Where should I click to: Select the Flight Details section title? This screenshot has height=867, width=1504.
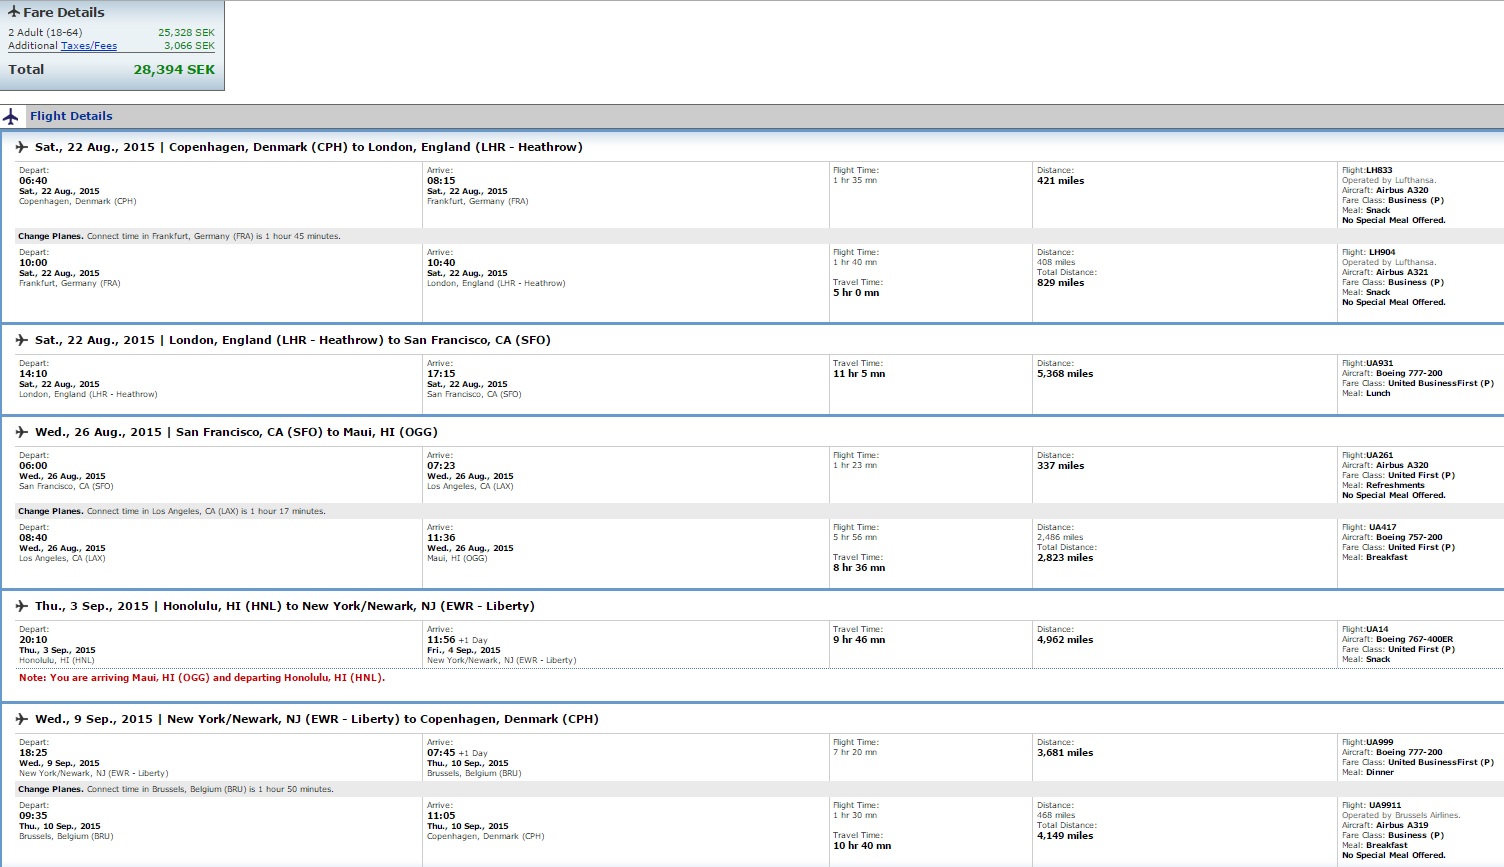pos(71,116)
